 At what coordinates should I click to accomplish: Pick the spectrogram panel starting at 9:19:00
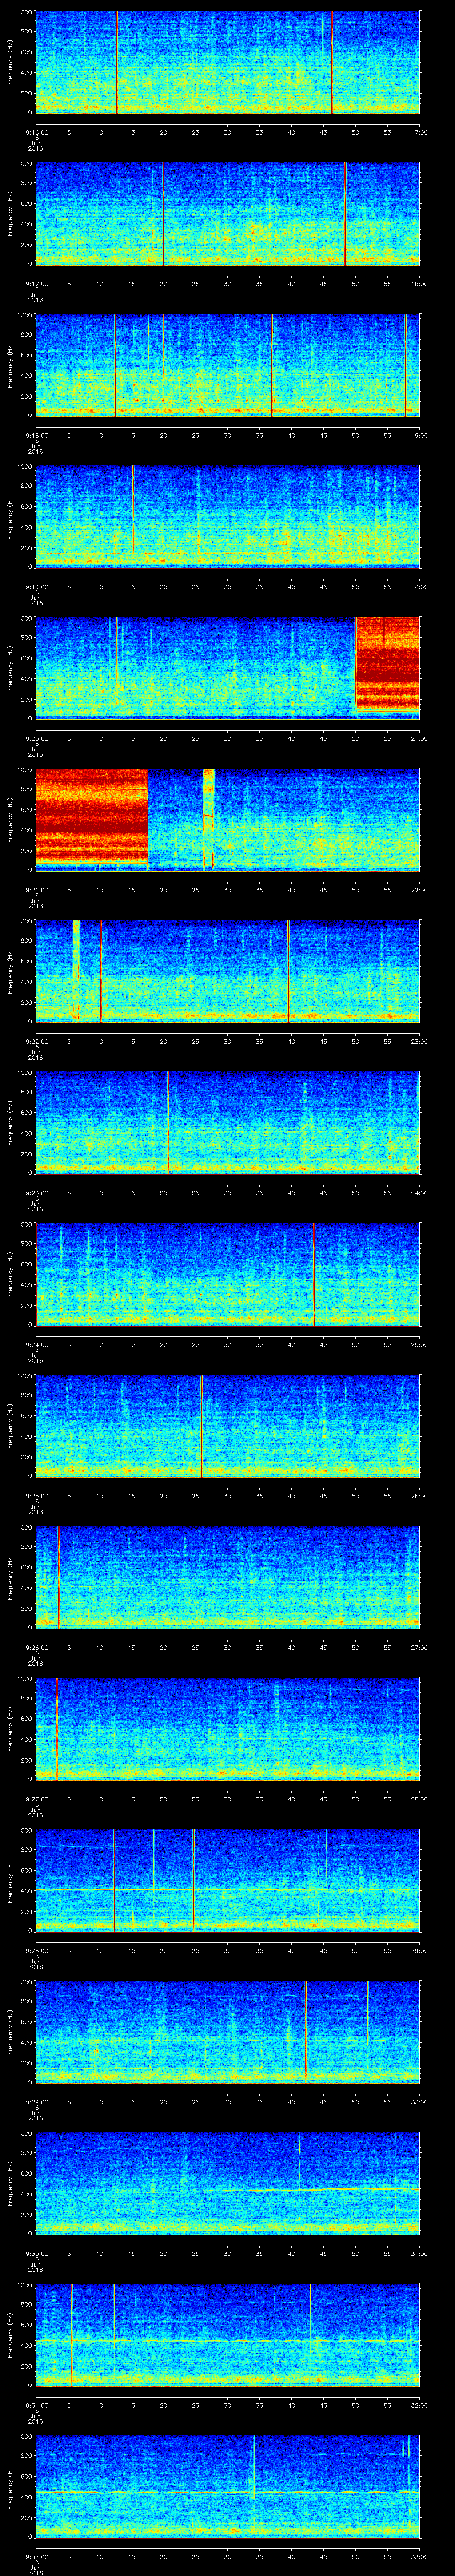(228, 516)
